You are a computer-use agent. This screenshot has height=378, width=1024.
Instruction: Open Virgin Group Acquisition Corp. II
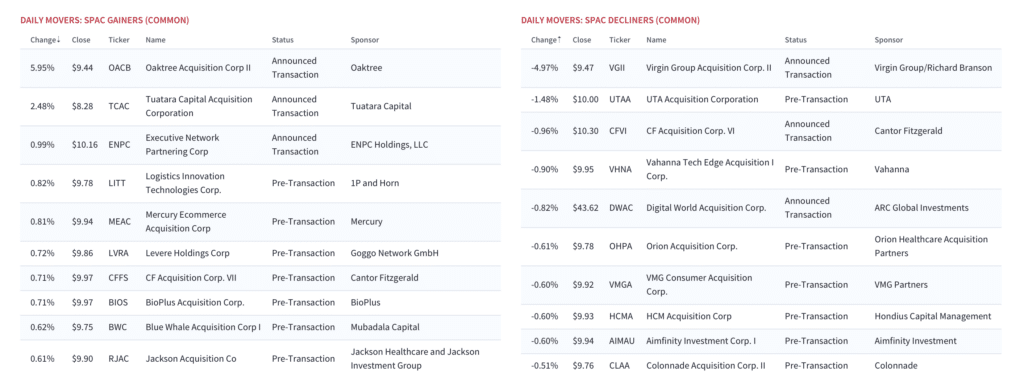pyautogui.click(x=761, y=68)
